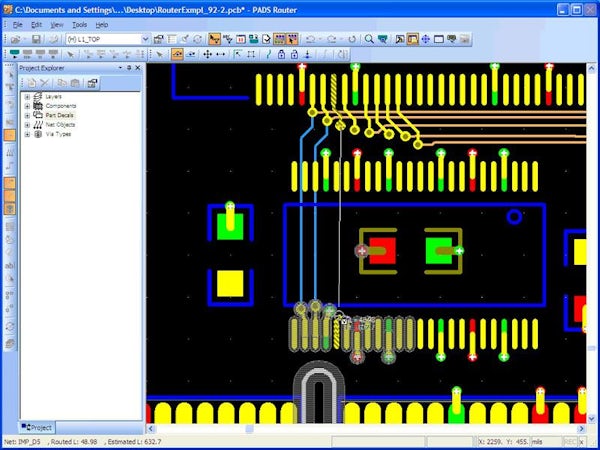Select the Zoom magnifier tool
This screenshot has height=450, width=600.
coord(369,39)
